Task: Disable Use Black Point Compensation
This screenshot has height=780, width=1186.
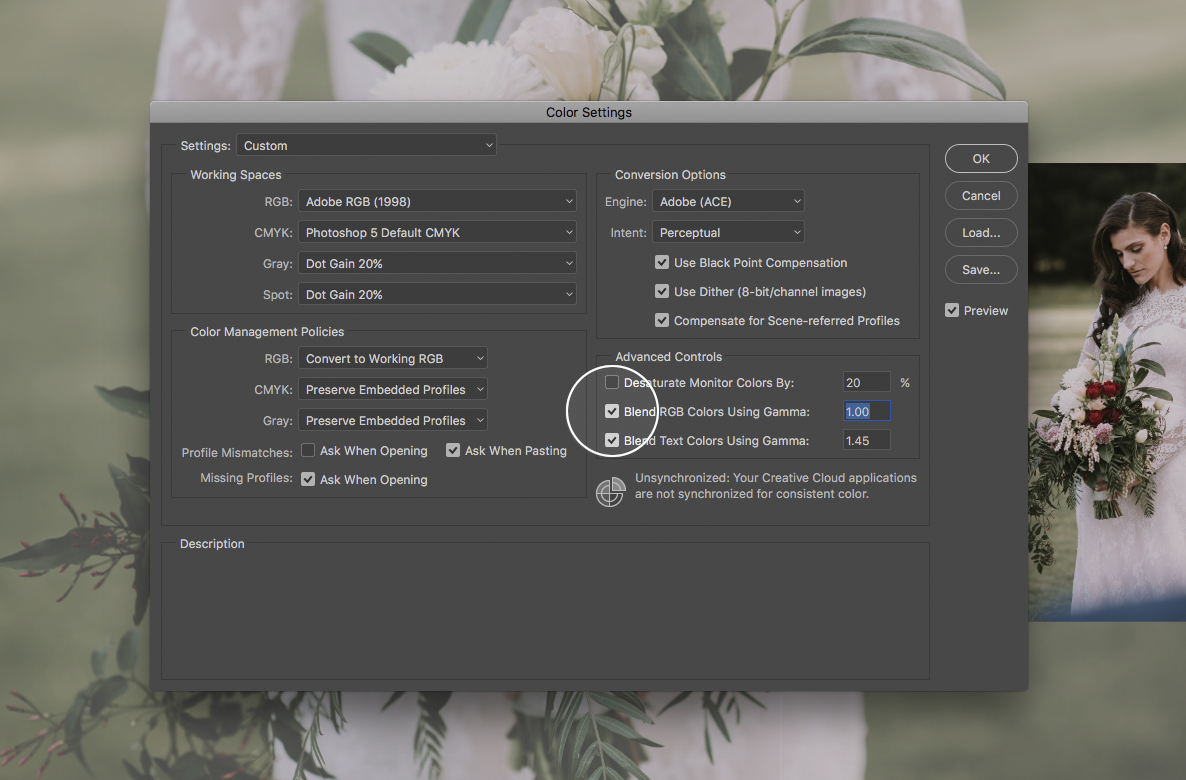Action: 662,262
